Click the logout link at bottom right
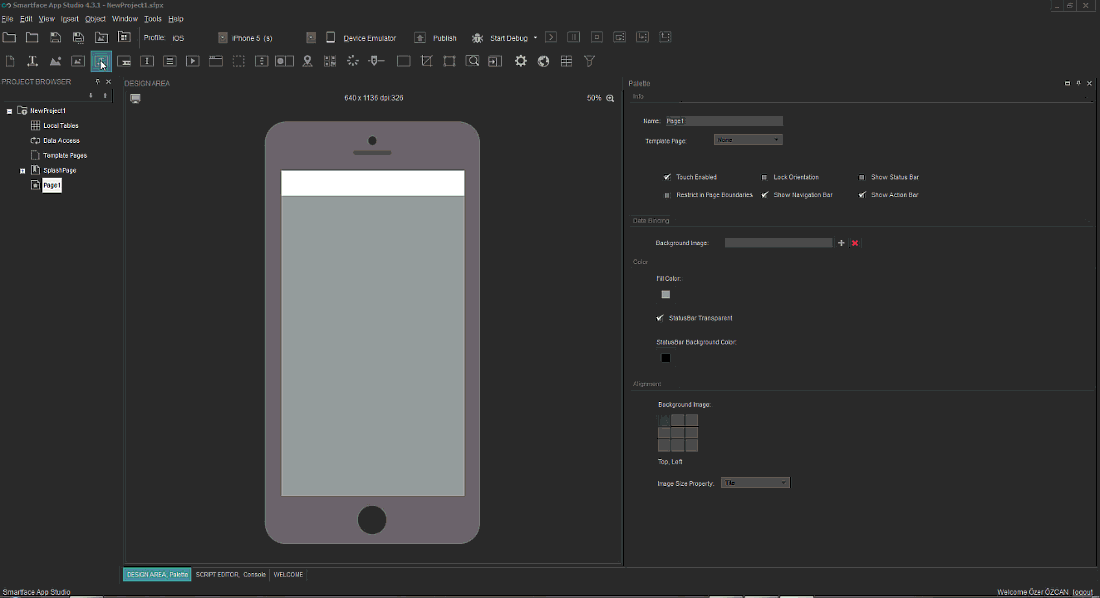The height and width of the screenshot is (598, 1100). tap(1083, 592)
